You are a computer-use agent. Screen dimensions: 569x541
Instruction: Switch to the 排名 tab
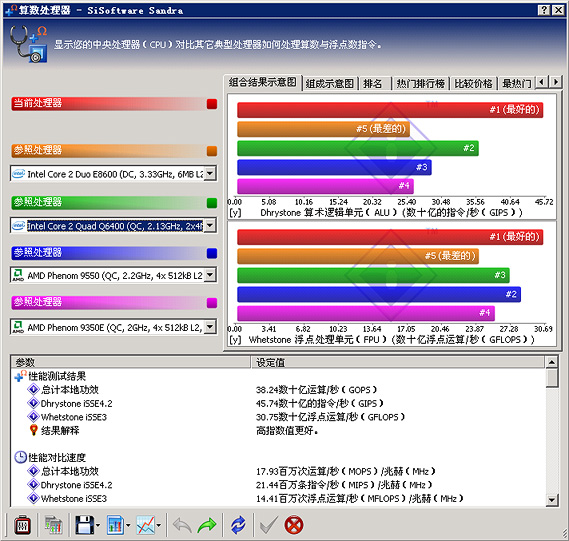374,84
